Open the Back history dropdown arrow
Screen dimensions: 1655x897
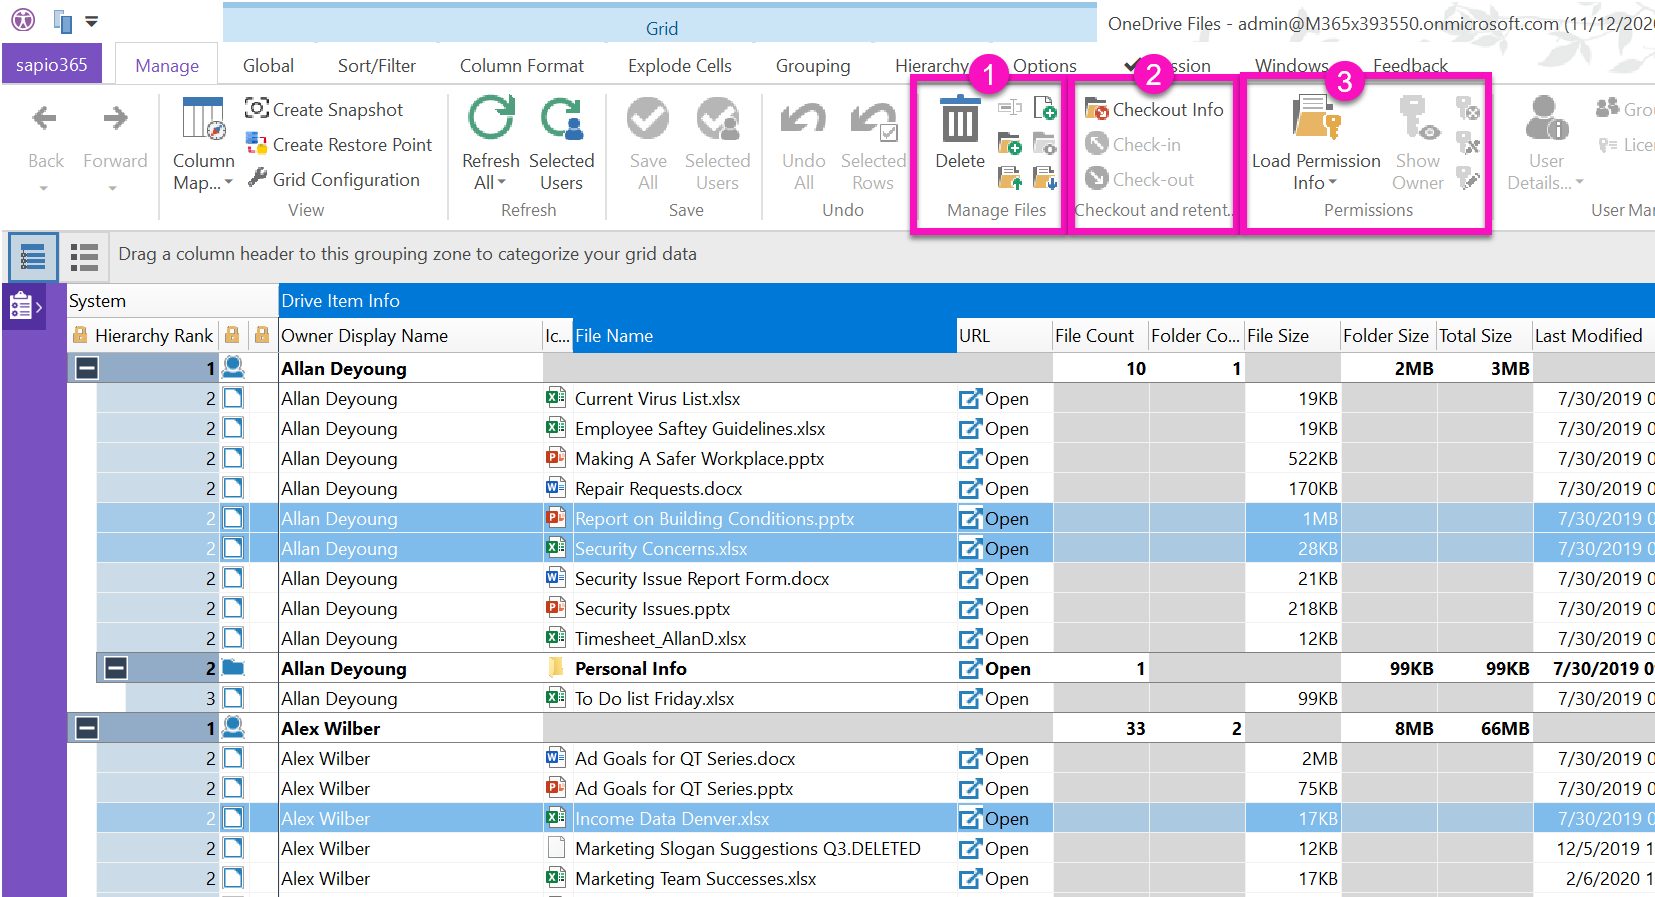[x=44, y=188]
